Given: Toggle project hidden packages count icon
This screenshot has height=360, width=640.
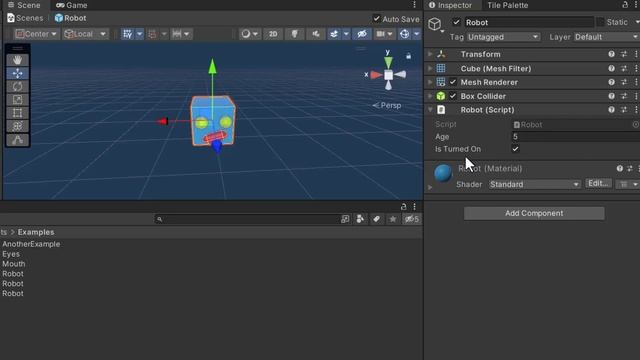Looking at the screenshot, I should 411,219.
